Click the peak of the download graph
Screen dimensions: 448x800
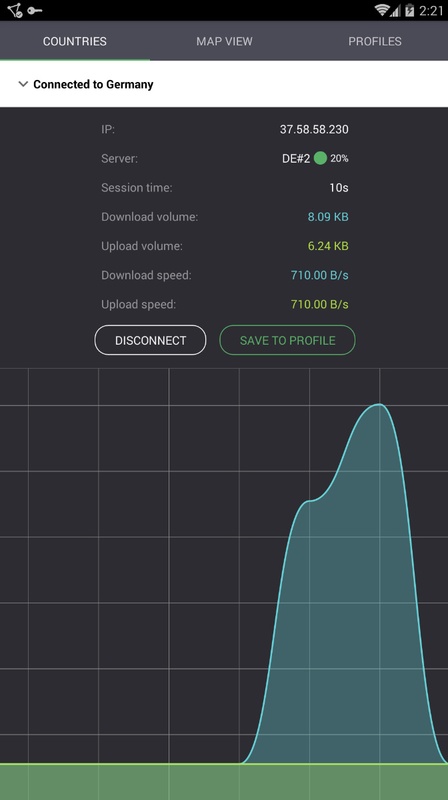click(379, 405)
